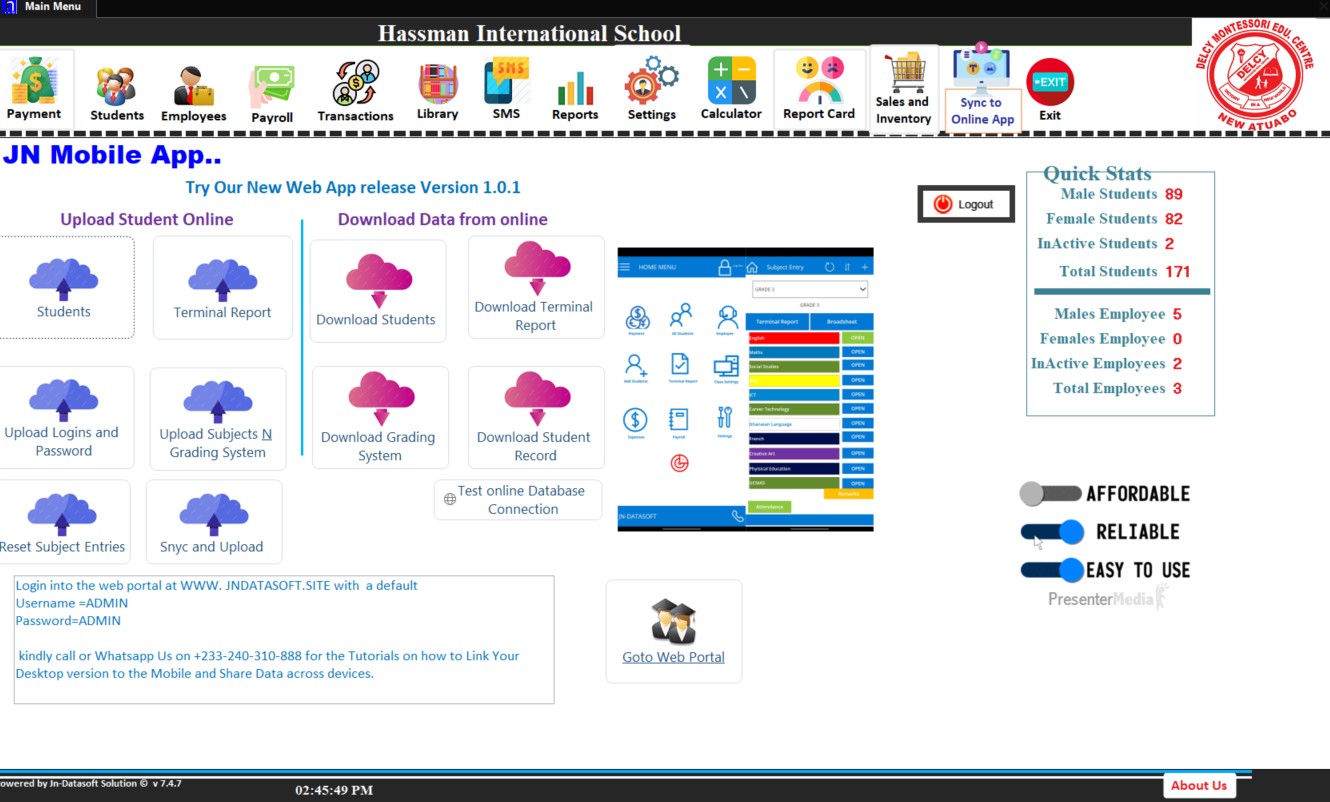The image size is (1330, 802).
Task: Expand the grade dropdown in app preview
Action: pos(808,289)
